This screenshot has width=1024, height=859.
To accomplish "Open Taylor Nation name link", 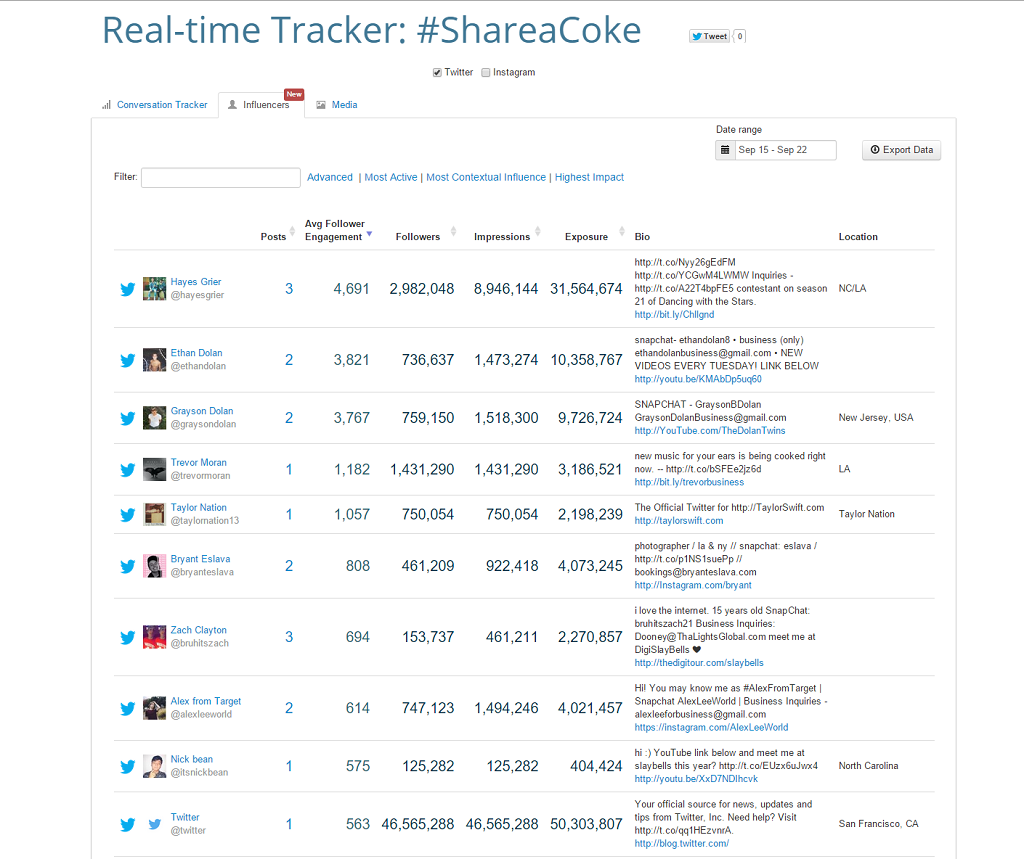I will pos(199,508).
